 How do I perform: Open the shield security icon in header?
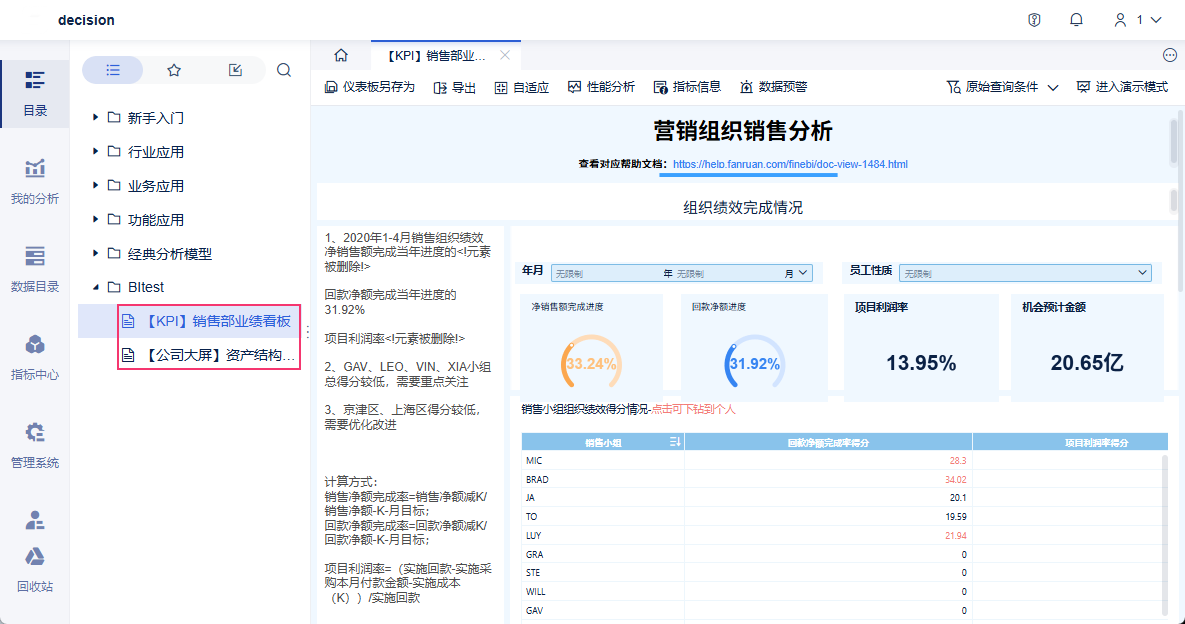[x=1034, y=20]
